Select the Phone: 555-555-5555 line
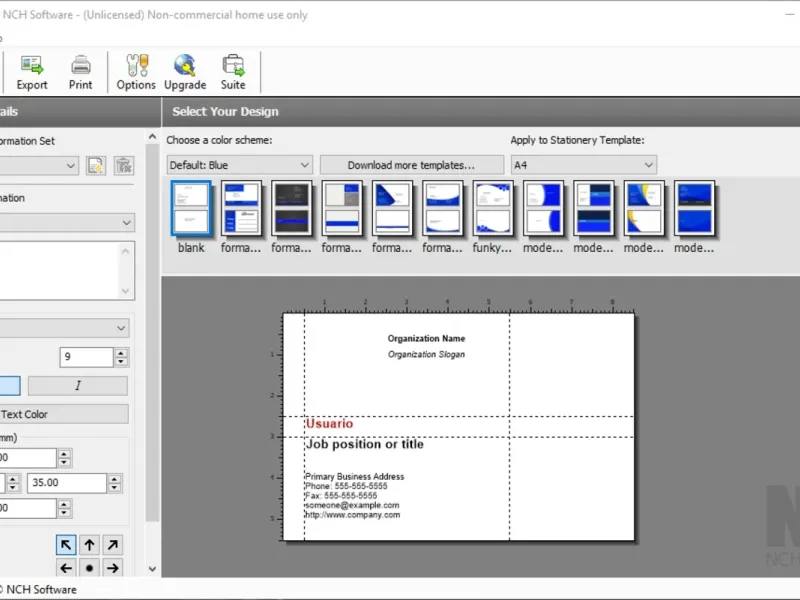This screenshot has width=800, height=600. click(x=346, y=486)
